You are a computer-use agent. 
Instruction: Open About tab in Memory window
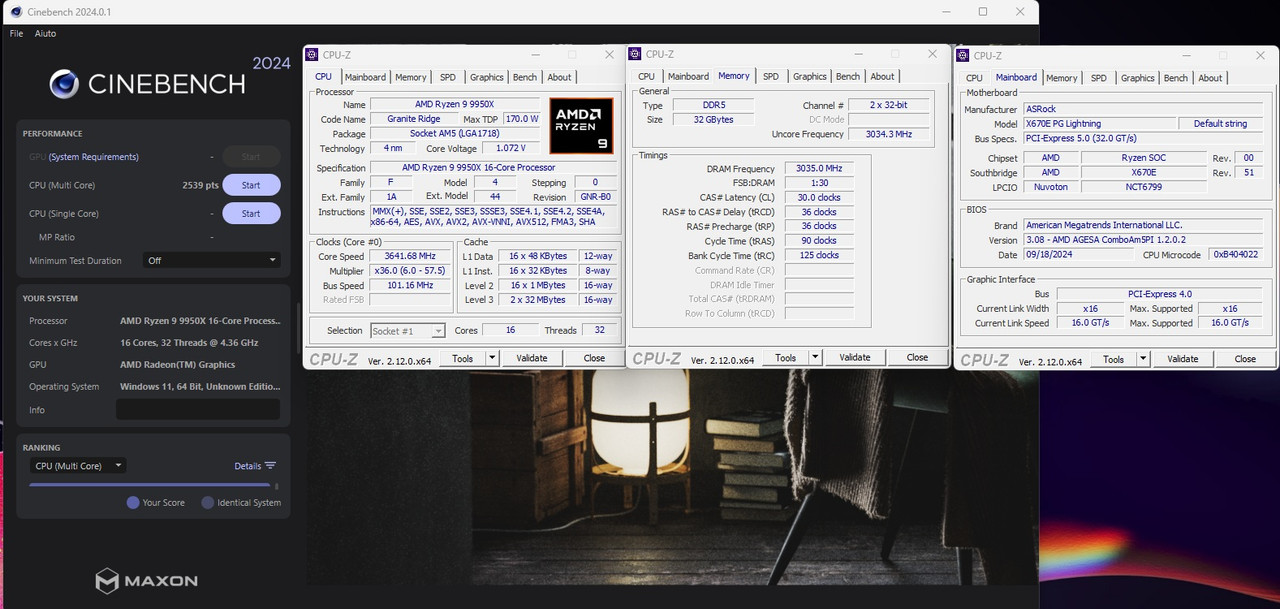(x=882, y=76)
